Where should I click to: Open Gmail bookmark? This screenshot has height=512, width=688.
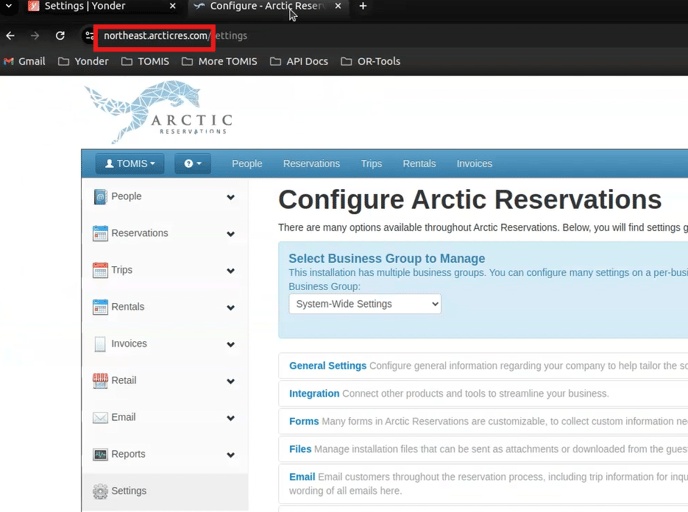(25, 61)
